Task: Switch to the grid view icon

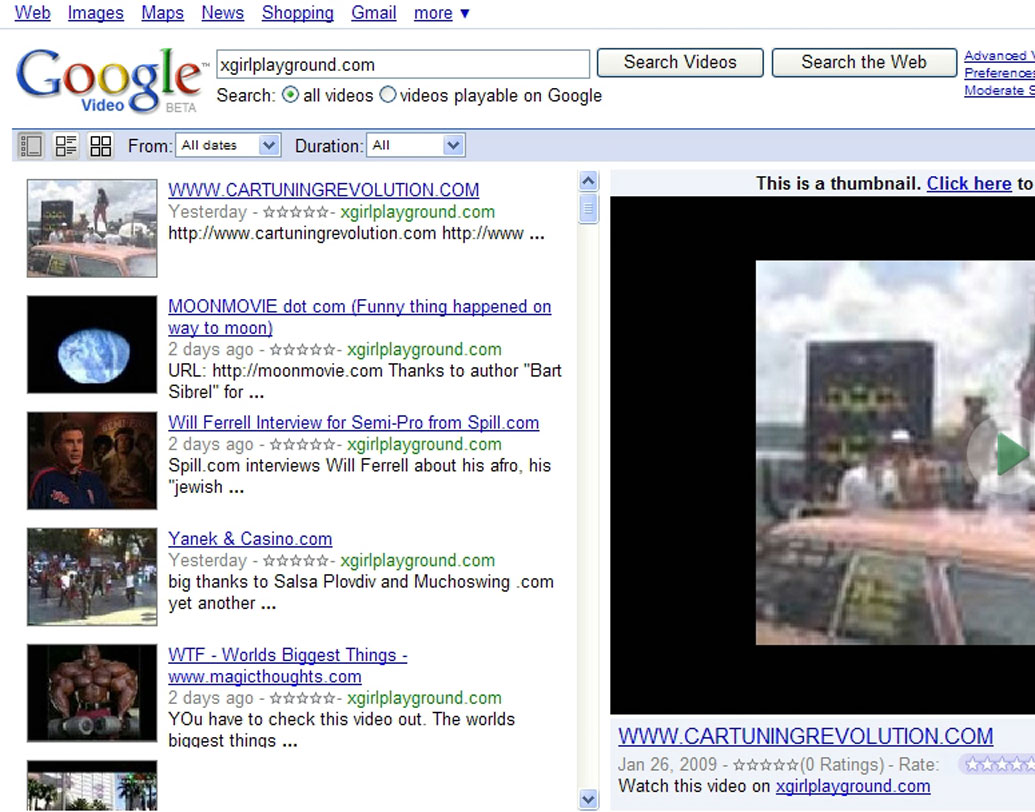Action: click(101, 146)
